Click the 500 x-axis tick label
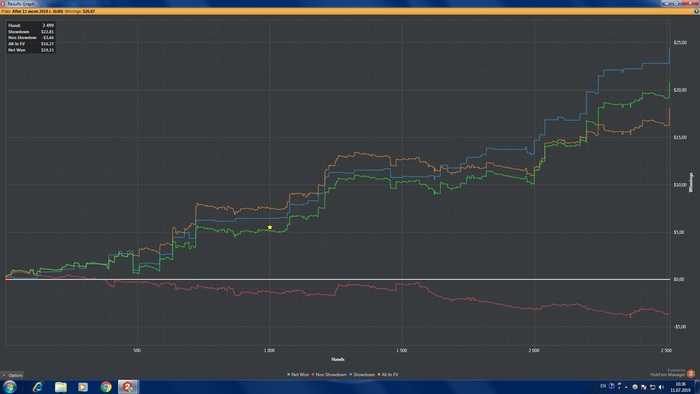 [137, 350]
